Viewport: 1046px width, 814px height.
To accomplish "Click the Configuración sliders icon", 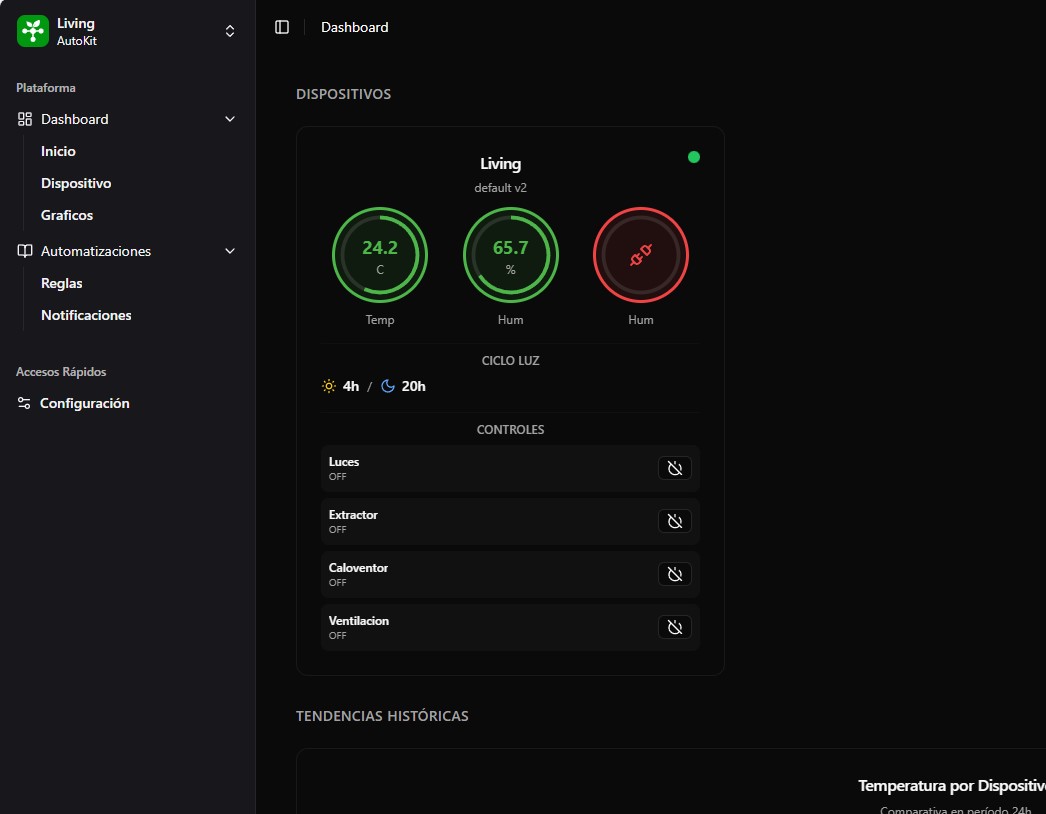I will click(x=25, y=403).
